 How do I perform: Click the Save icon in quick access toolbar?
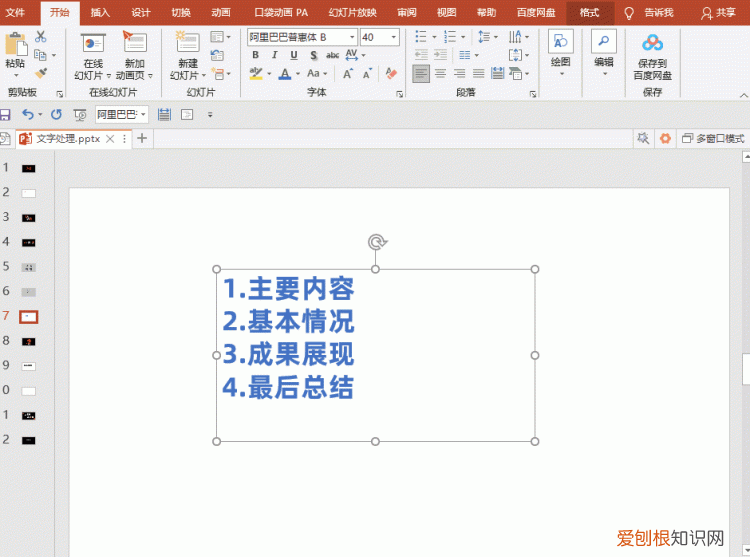point(5,114)
